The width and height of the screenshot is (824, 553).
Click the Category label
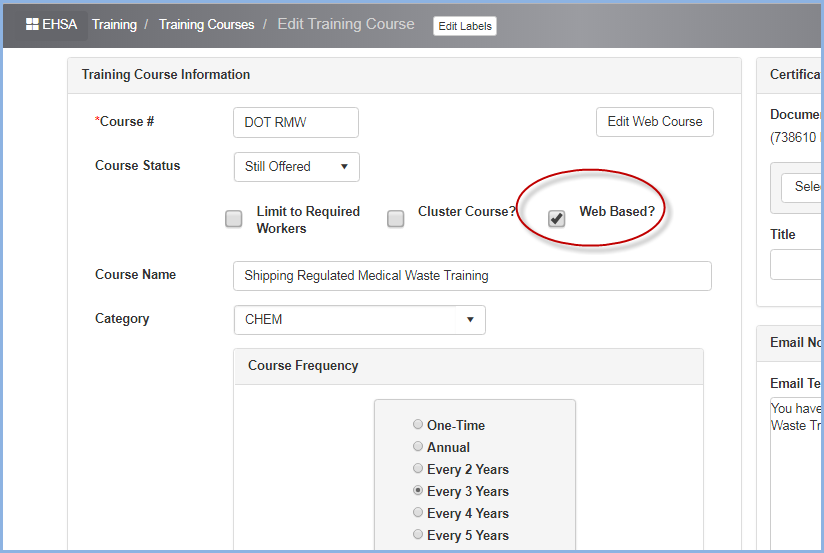(122, 319)
